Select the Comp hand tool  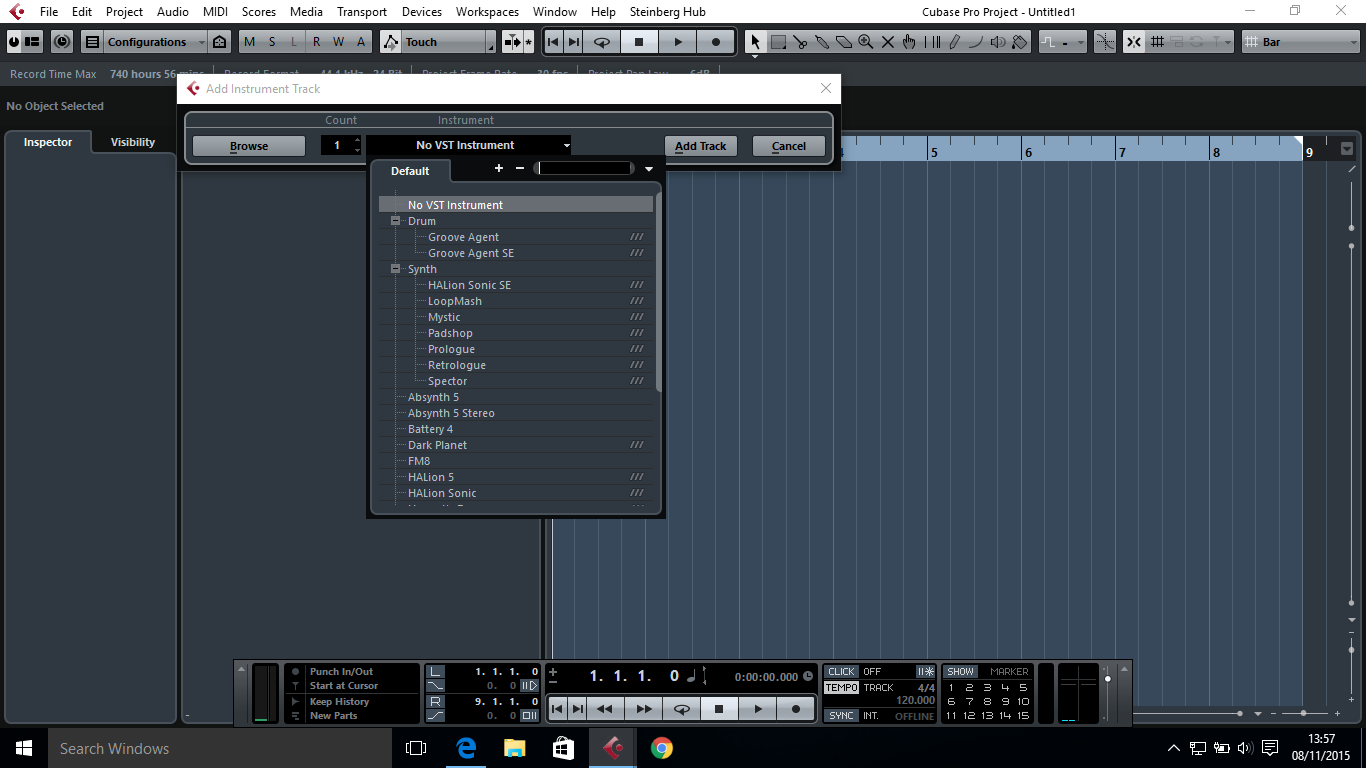point(909,42)
